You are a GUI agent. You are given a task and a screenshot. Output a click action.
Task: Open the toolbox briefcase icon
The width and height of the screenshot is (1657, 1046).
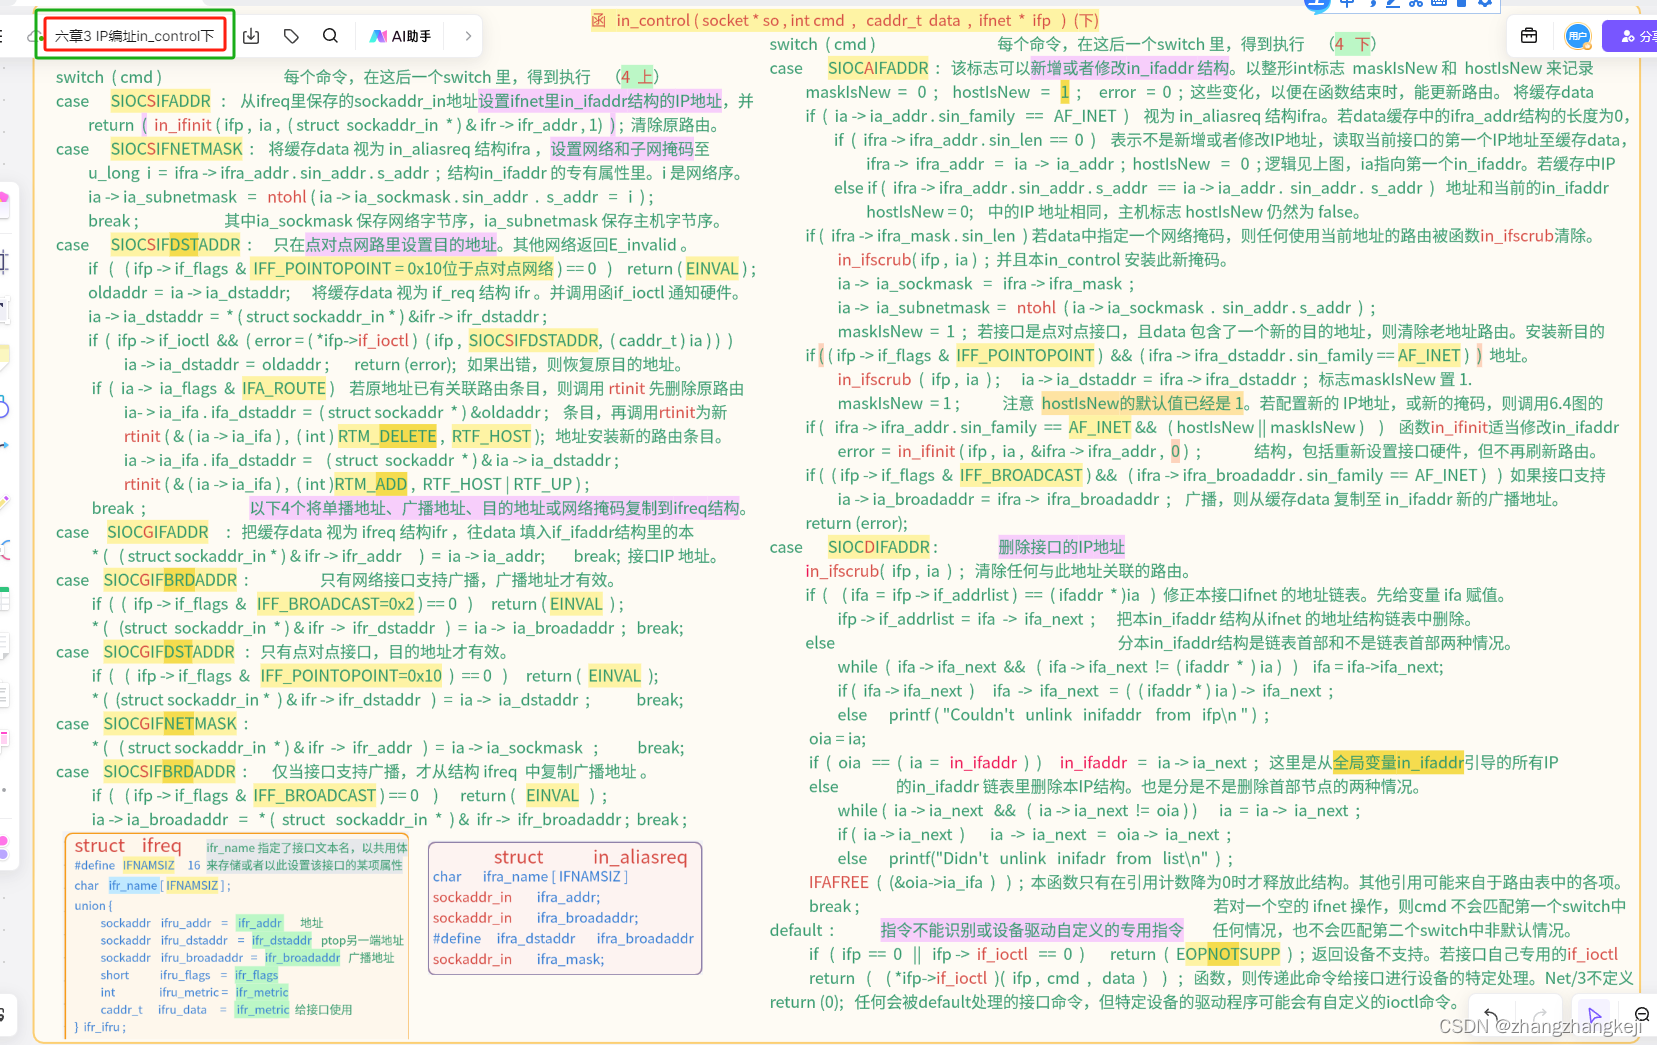pyautogui.click(x=1529, y=36)
